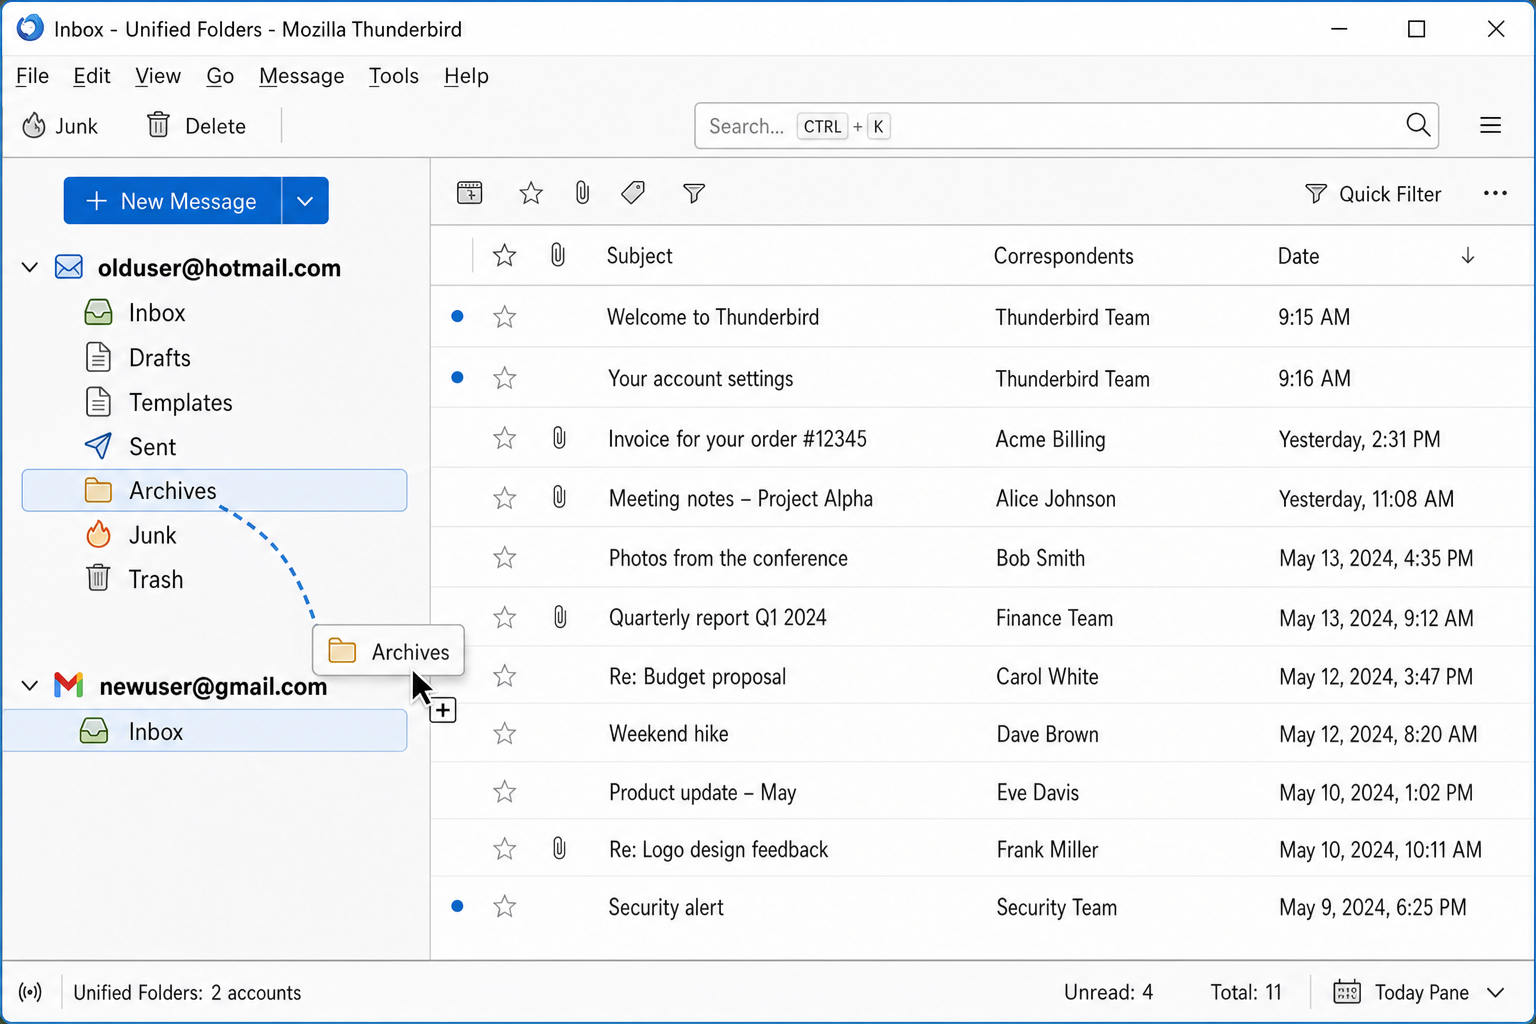Click paperclip on Quarterly report Q1 2024
This screenshot has width=1536, height=1024.
point(560,617)
